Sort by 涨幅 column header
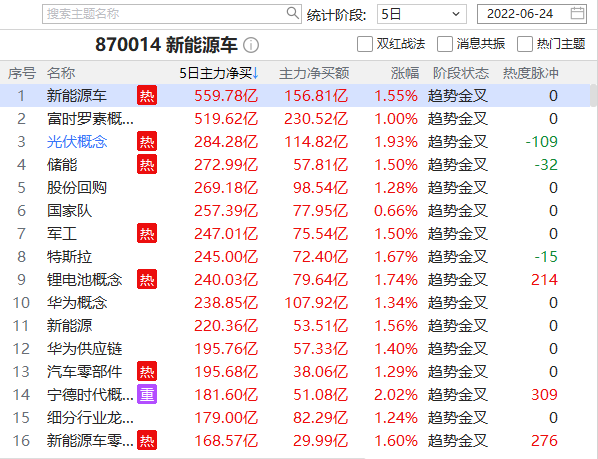Screen dimensions: 598x459 (x=404, y=73)
